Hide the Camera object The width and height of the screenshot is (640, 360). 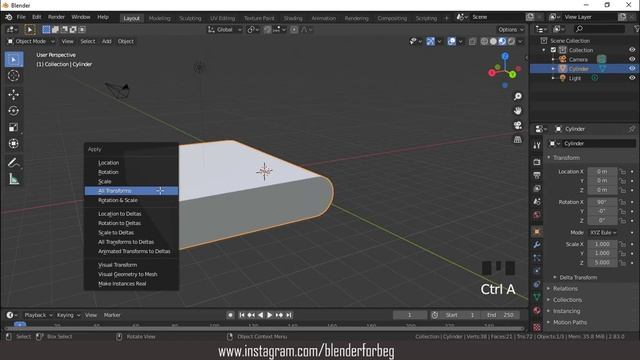point(632,59)
